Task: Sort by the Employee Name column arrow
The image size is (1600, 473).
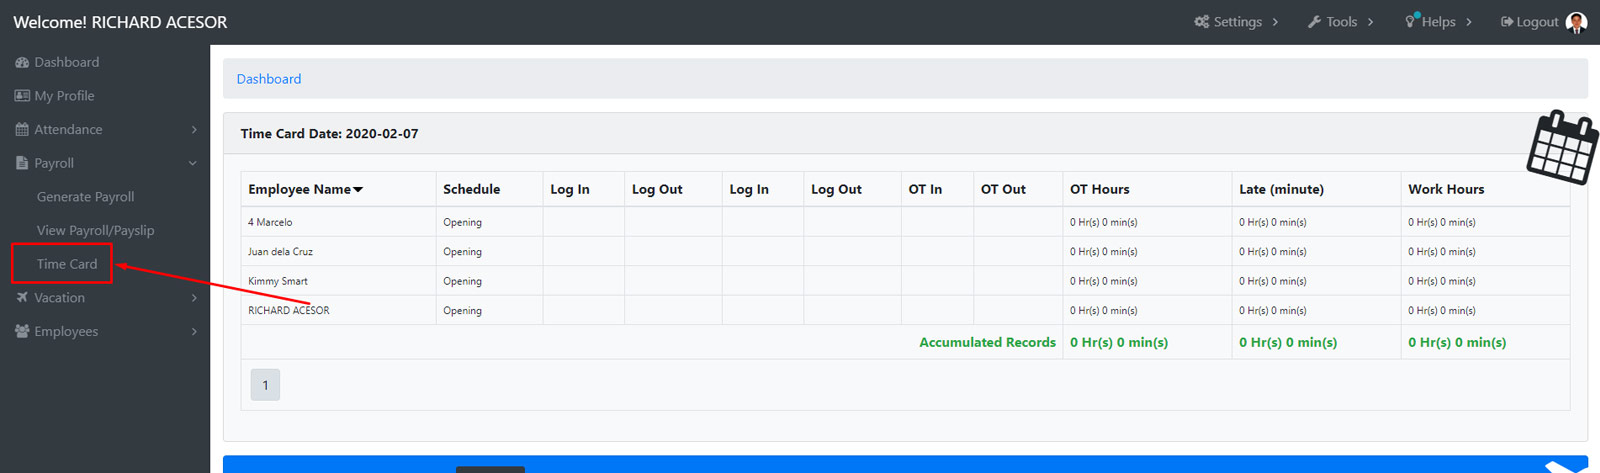Action: pos(358,190)
